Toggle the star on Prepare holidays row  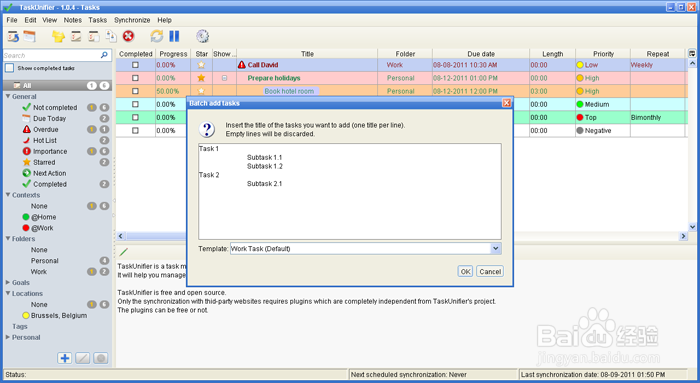tap(201, 78)
